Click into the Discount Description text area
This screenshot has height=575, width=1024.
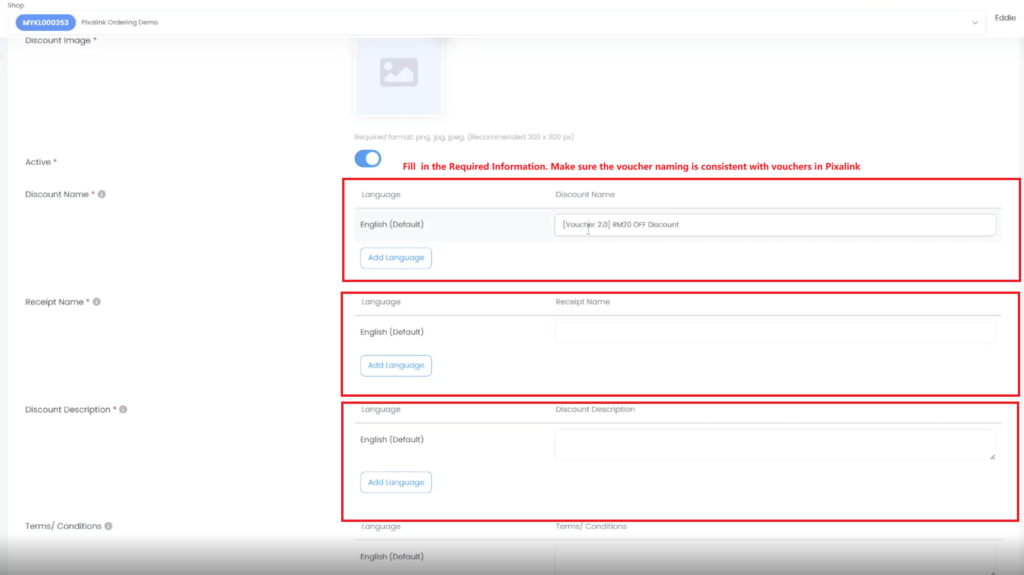pos(775,444)
